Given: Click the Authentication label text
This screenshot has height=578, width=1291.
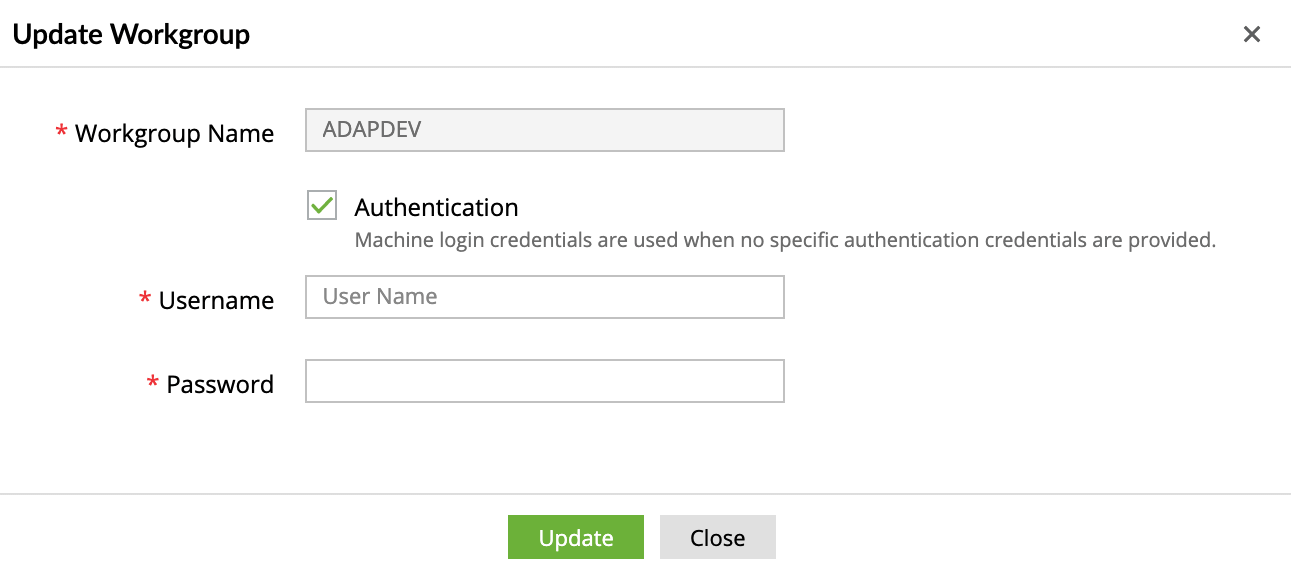Looking at the screenshot, I should pyautogui.click(x=436, y=207).
